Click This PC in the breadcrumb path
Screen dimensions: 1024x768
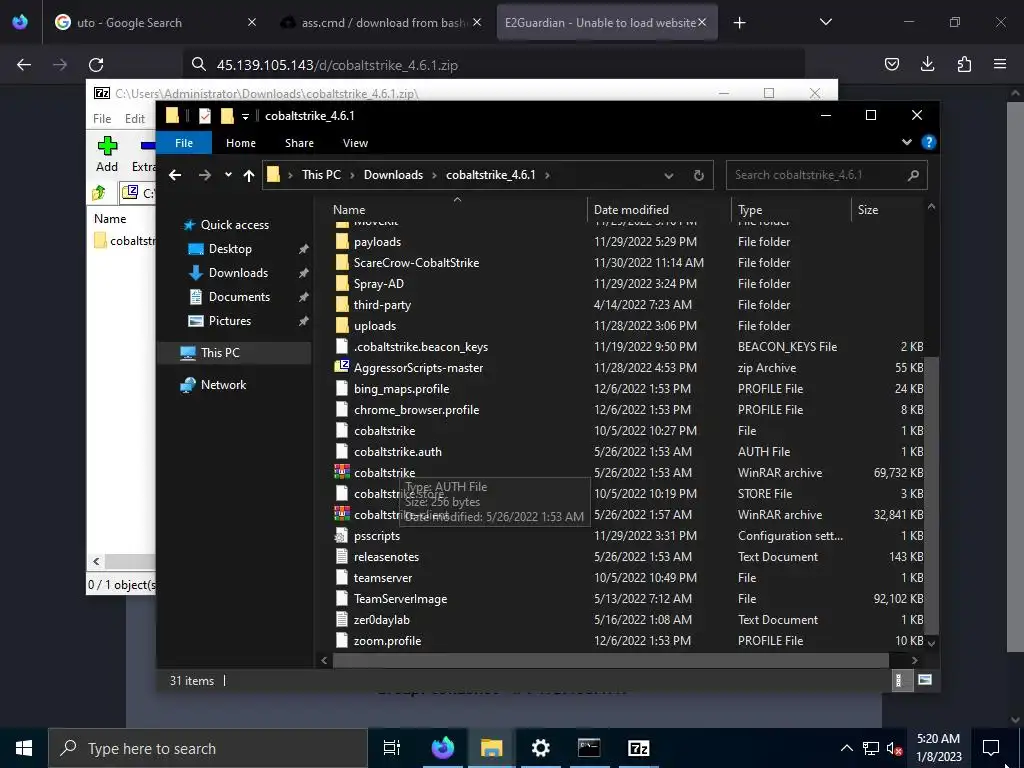tap(321, 175)
